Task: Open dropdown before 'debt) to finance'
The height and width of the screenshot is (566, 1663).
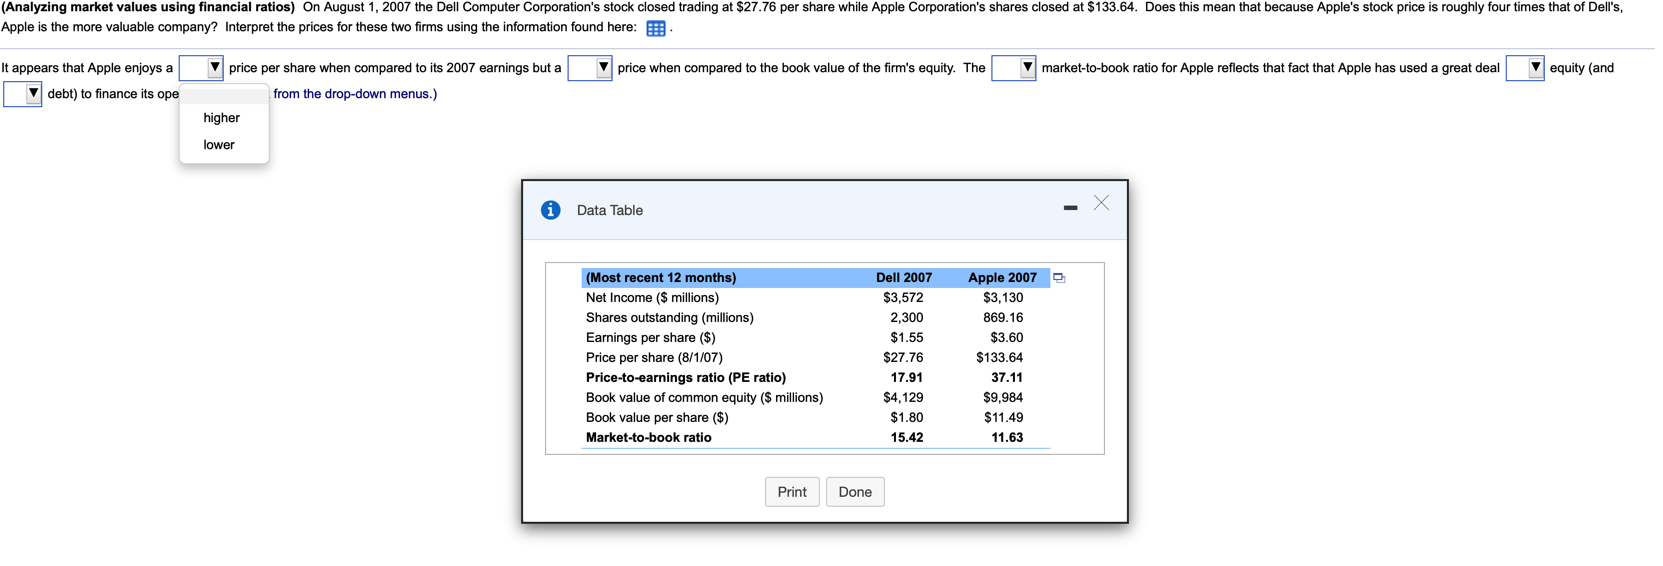Action: coord(23,94)
